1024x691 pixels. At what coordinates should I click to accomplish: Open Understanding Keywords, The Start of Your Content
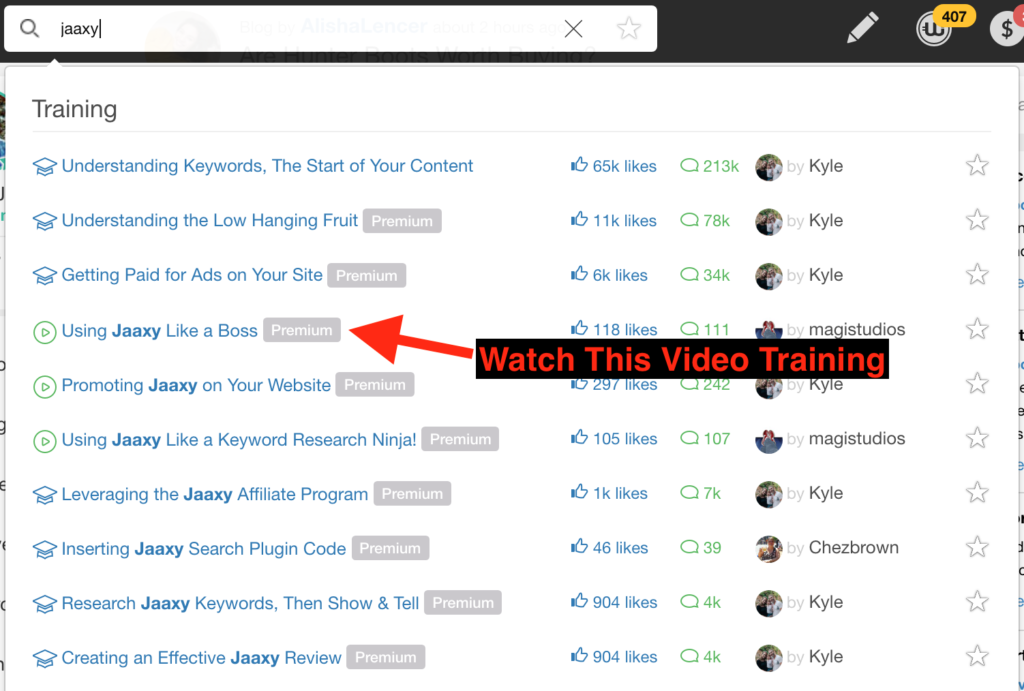[x=267, y=166]
